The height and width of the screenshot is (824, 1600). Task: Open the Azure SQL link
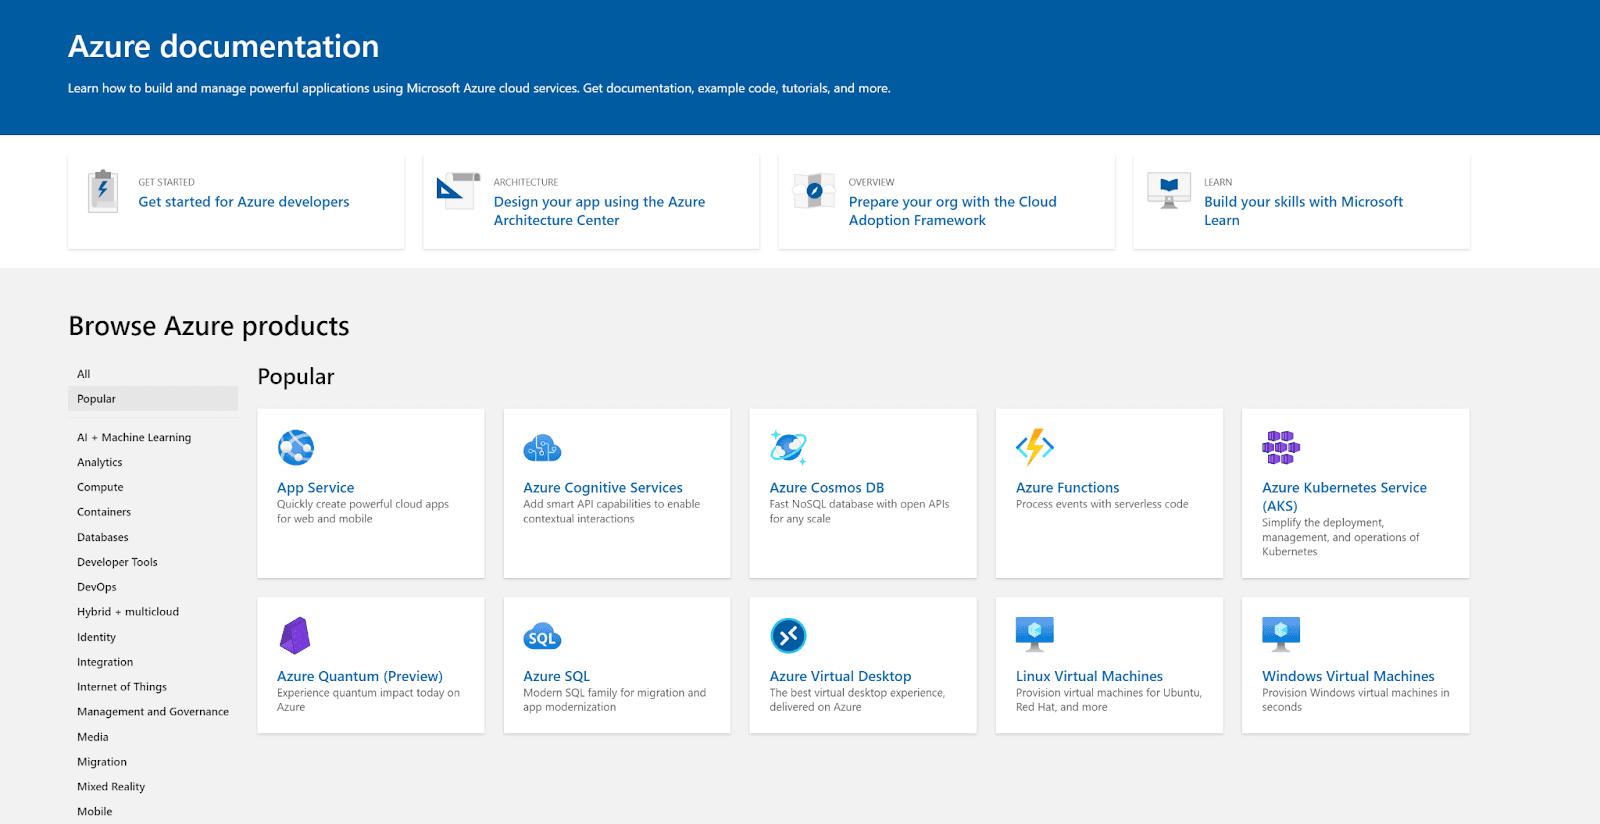557,677
